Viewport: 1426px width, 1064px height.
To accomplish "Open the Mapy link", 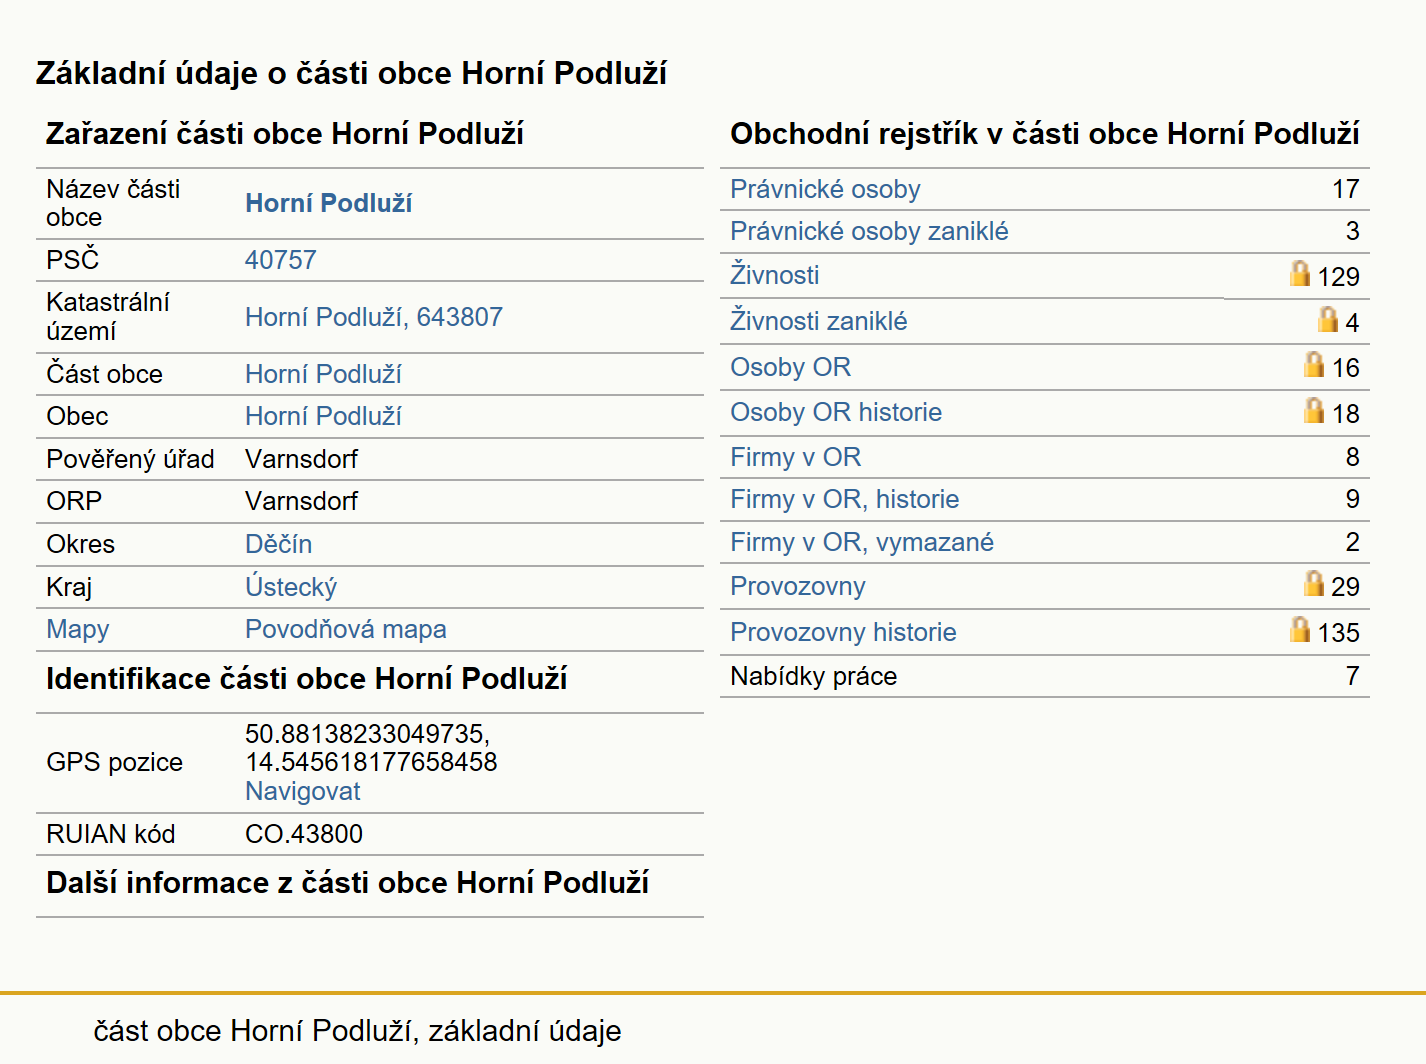I will click(77, 629).
